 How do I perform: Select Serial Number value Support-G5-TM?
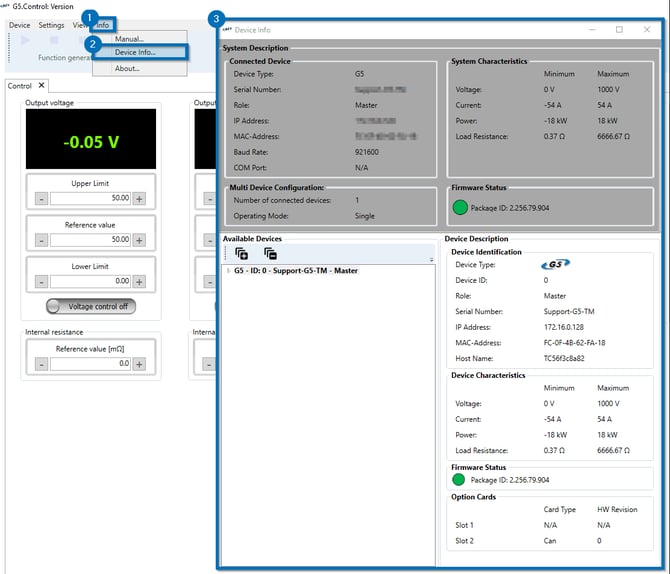(569, 312)
